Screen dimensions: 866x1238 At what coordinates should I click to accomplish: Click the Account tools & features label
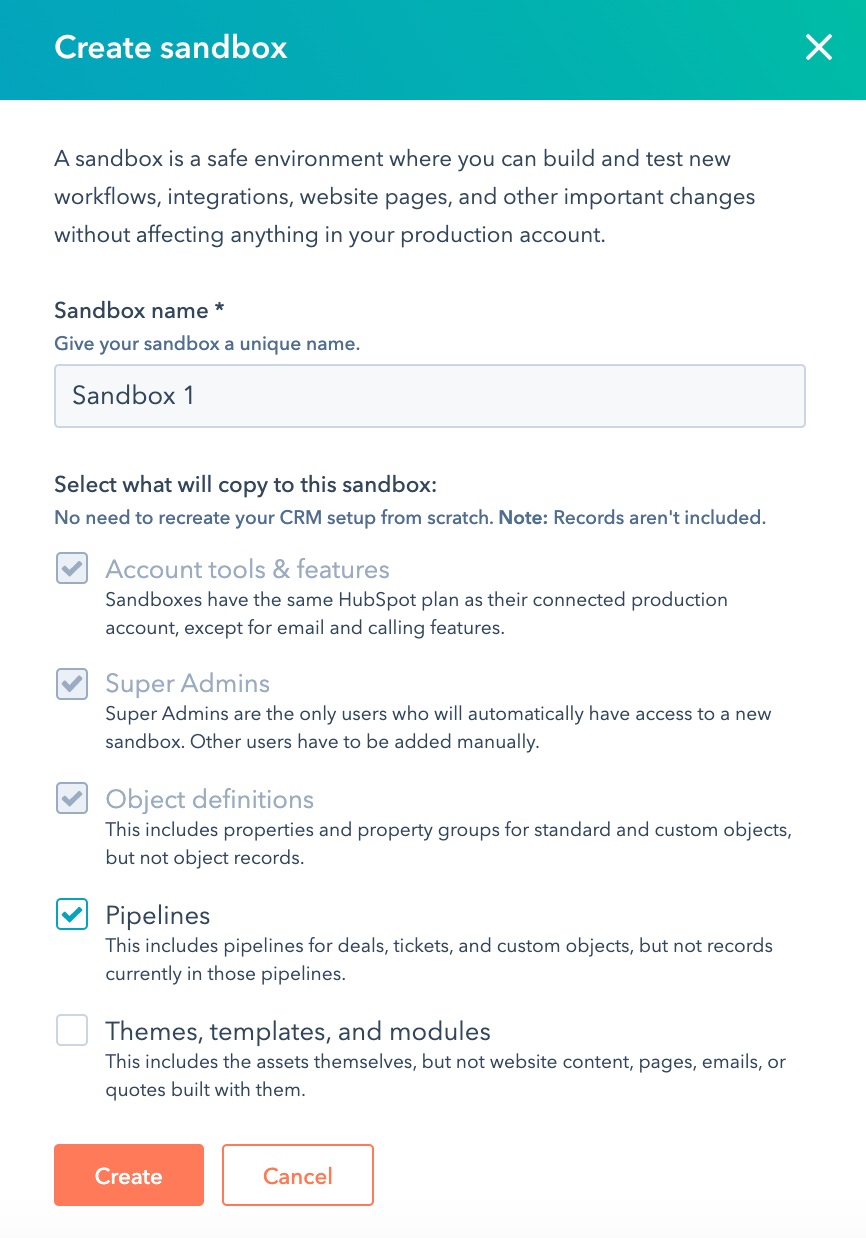[x=247, y=568]
